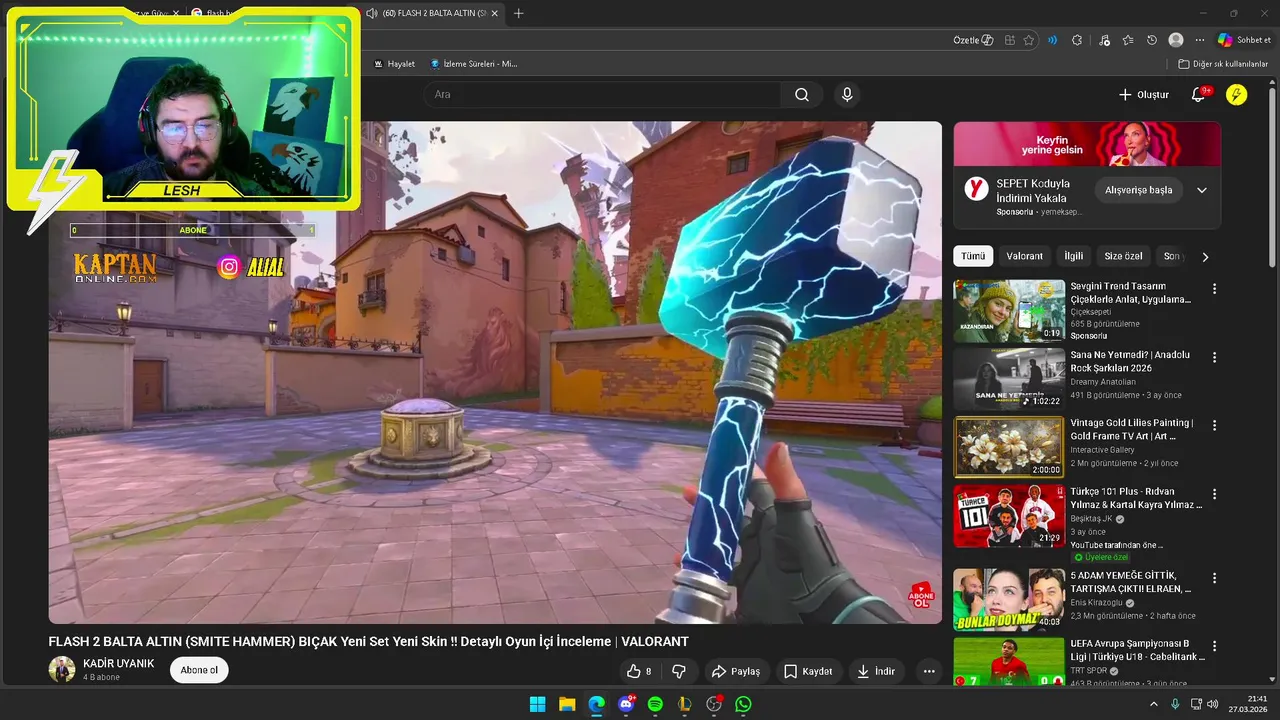Click the Paylaş share button
Viewport: 1280px width, 720px height.
[735, 671]
